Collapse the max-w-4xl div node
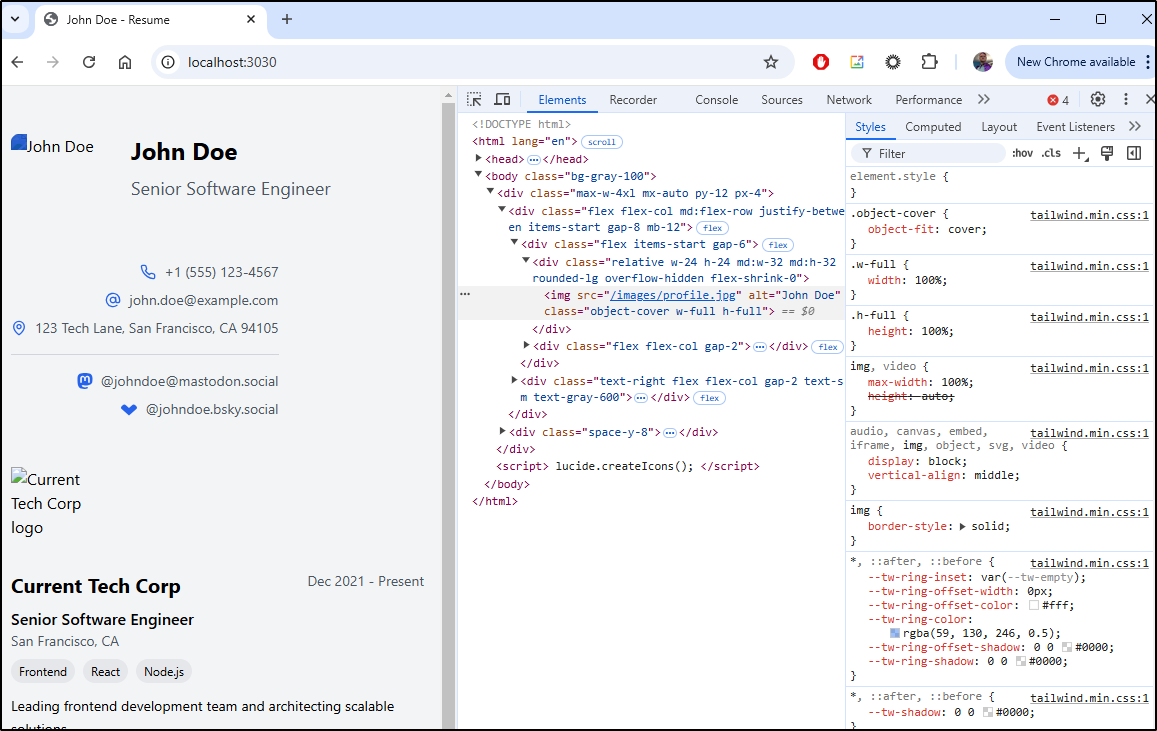Screen dimensions: 1157x731 point(490,192)
